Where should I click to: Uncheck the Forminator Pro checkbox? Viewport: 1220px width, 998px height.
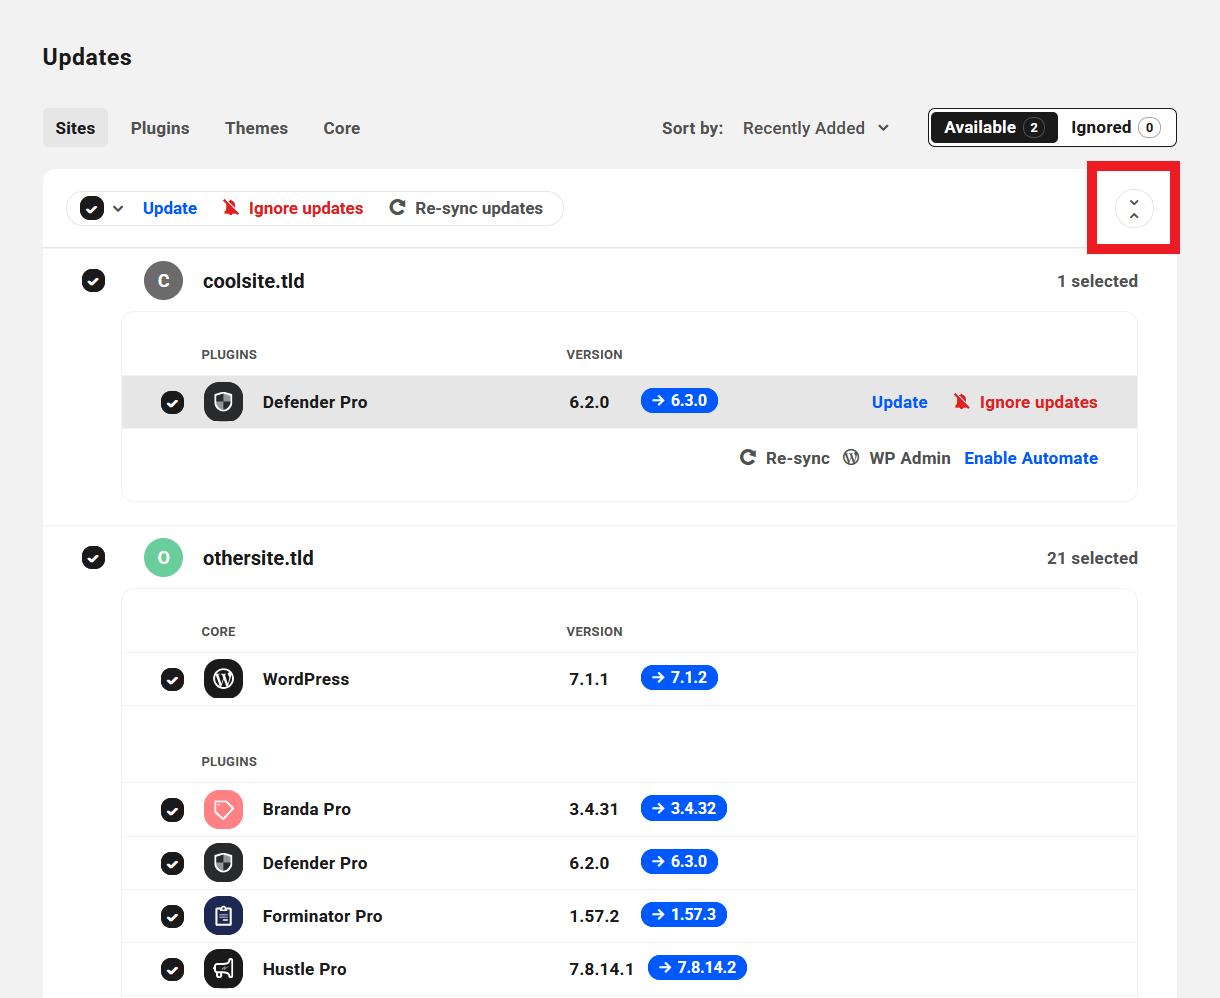point(173,916)
